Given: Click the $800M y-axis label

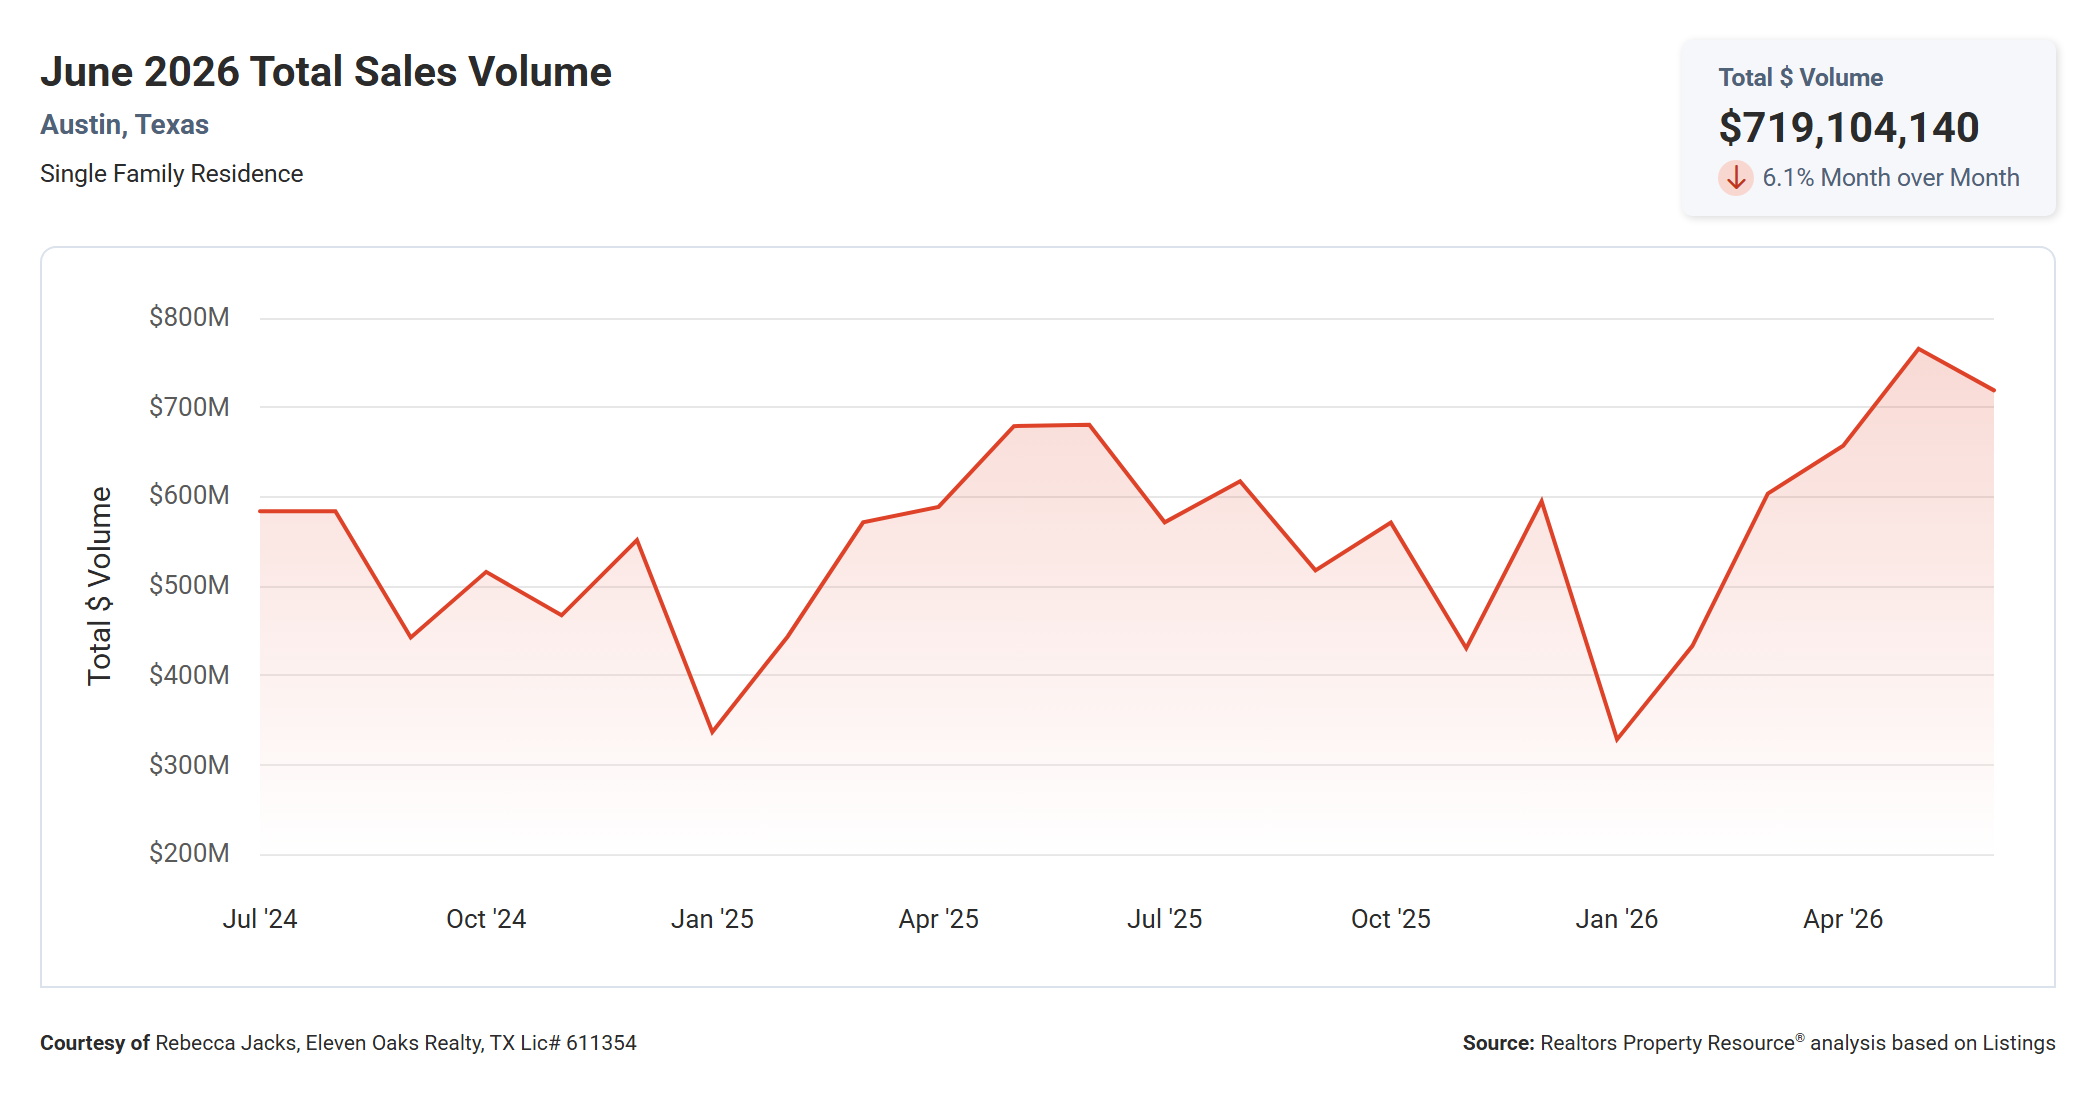Looking at the screenshot, I should tap(189, 318).
